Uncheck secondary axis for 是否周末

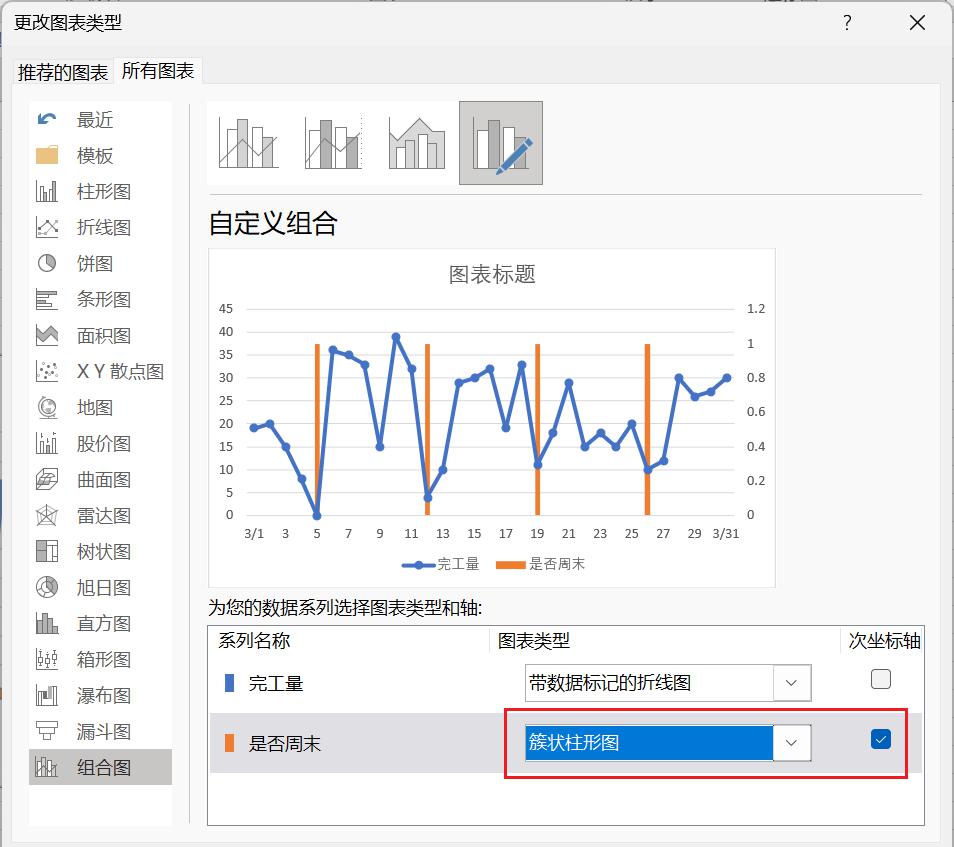coord(880,739)
